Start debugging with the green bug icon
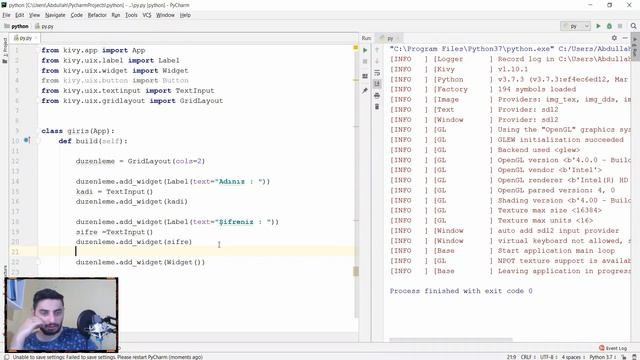The height and width of the screenshot is (360, 640). 609,26
